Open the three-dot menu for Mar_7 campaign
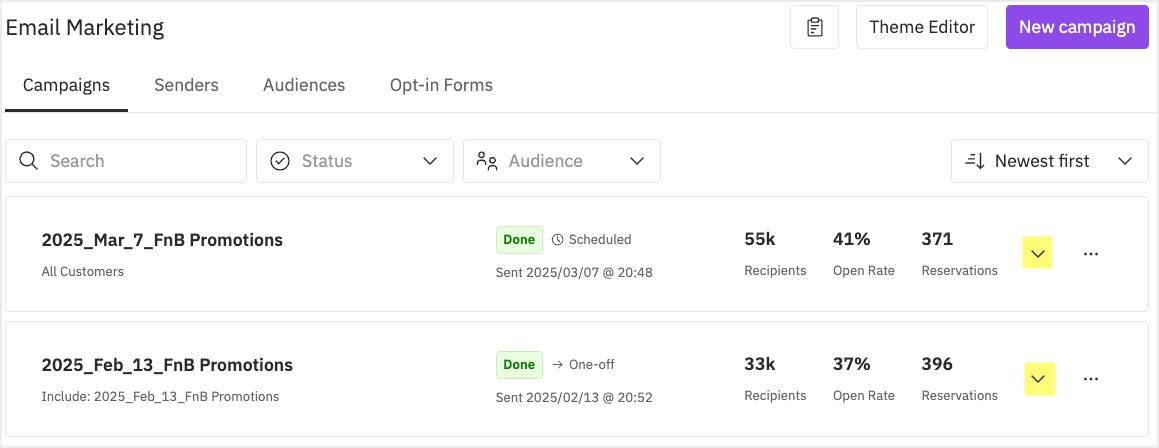Screen dimensions: 1159x448 click(x=1090, y=254)
